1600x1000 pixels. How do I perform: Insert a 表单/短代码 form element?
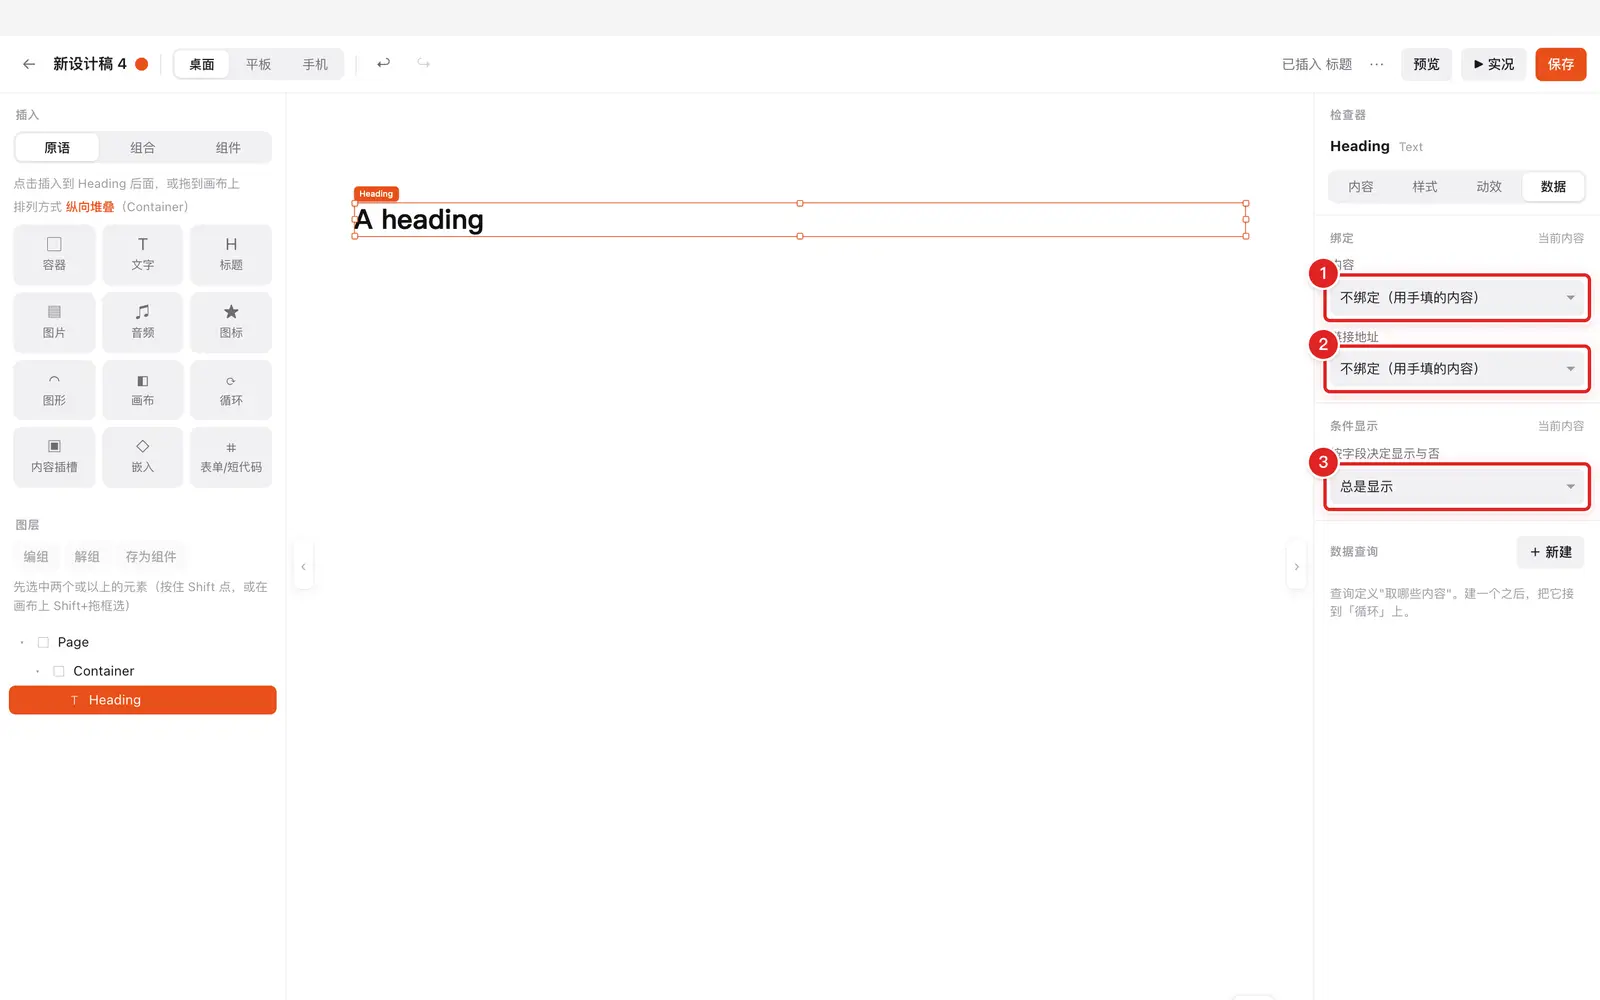(x=231, y=457)
